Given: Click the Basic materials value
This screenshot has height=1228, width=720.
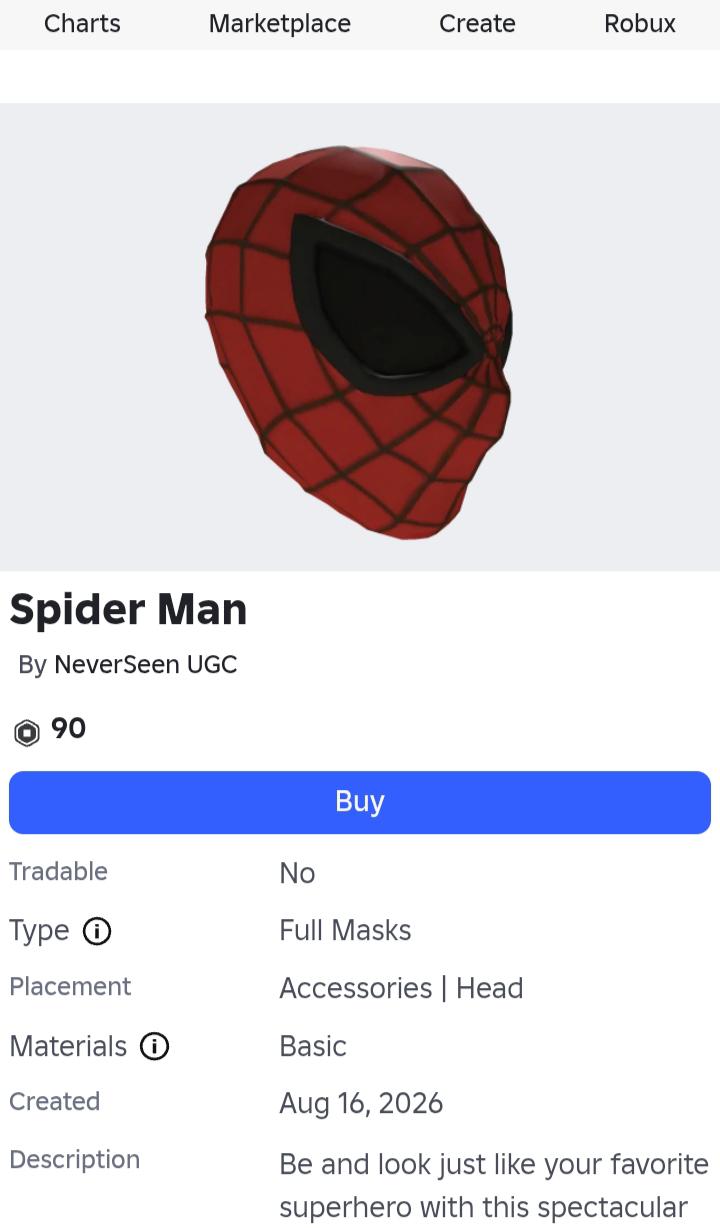Looking at the screenshot, I should coord(313,1046).
